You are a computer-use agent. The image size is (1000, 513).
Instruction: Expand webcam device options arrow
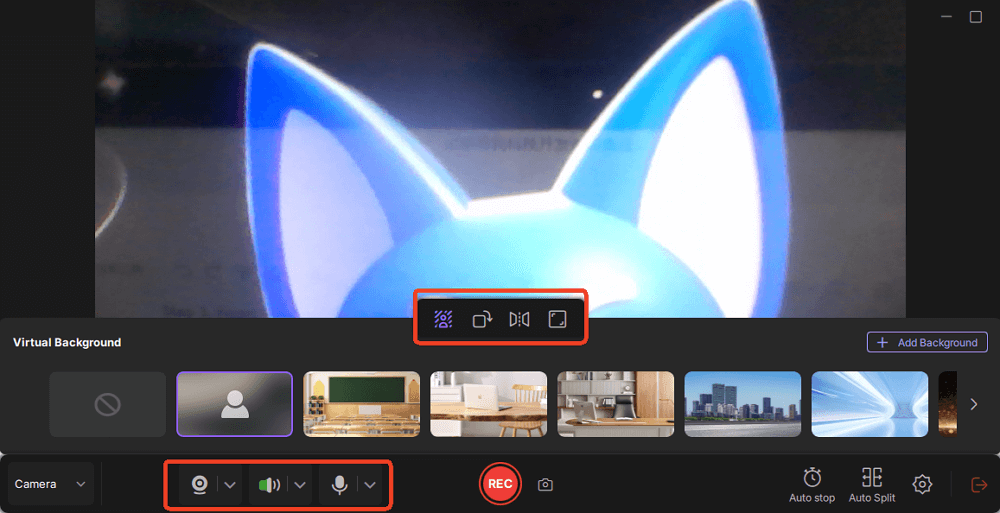coord(230,485)
